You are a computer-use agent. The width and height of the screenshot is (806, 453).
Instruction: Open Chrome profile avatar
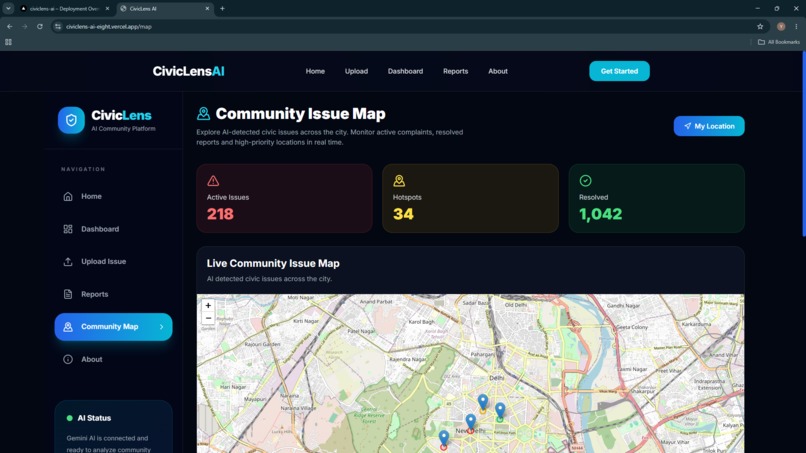pos(781,26)
